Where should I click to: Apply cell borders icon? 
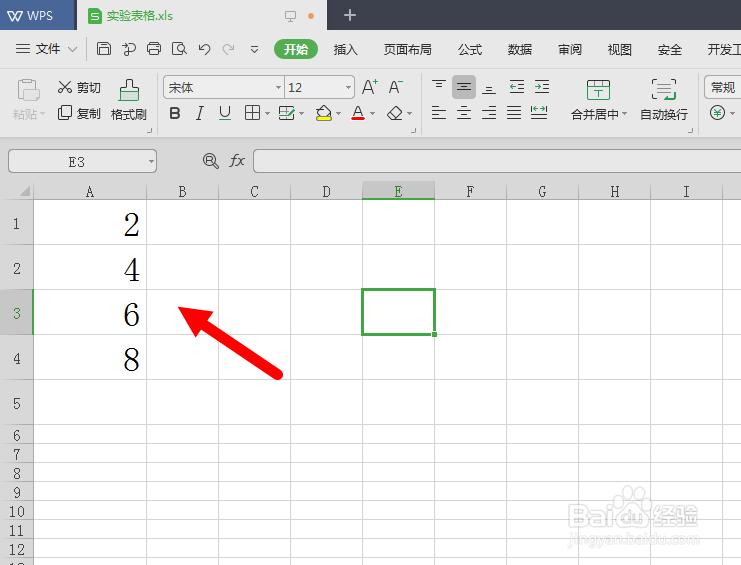252,113
